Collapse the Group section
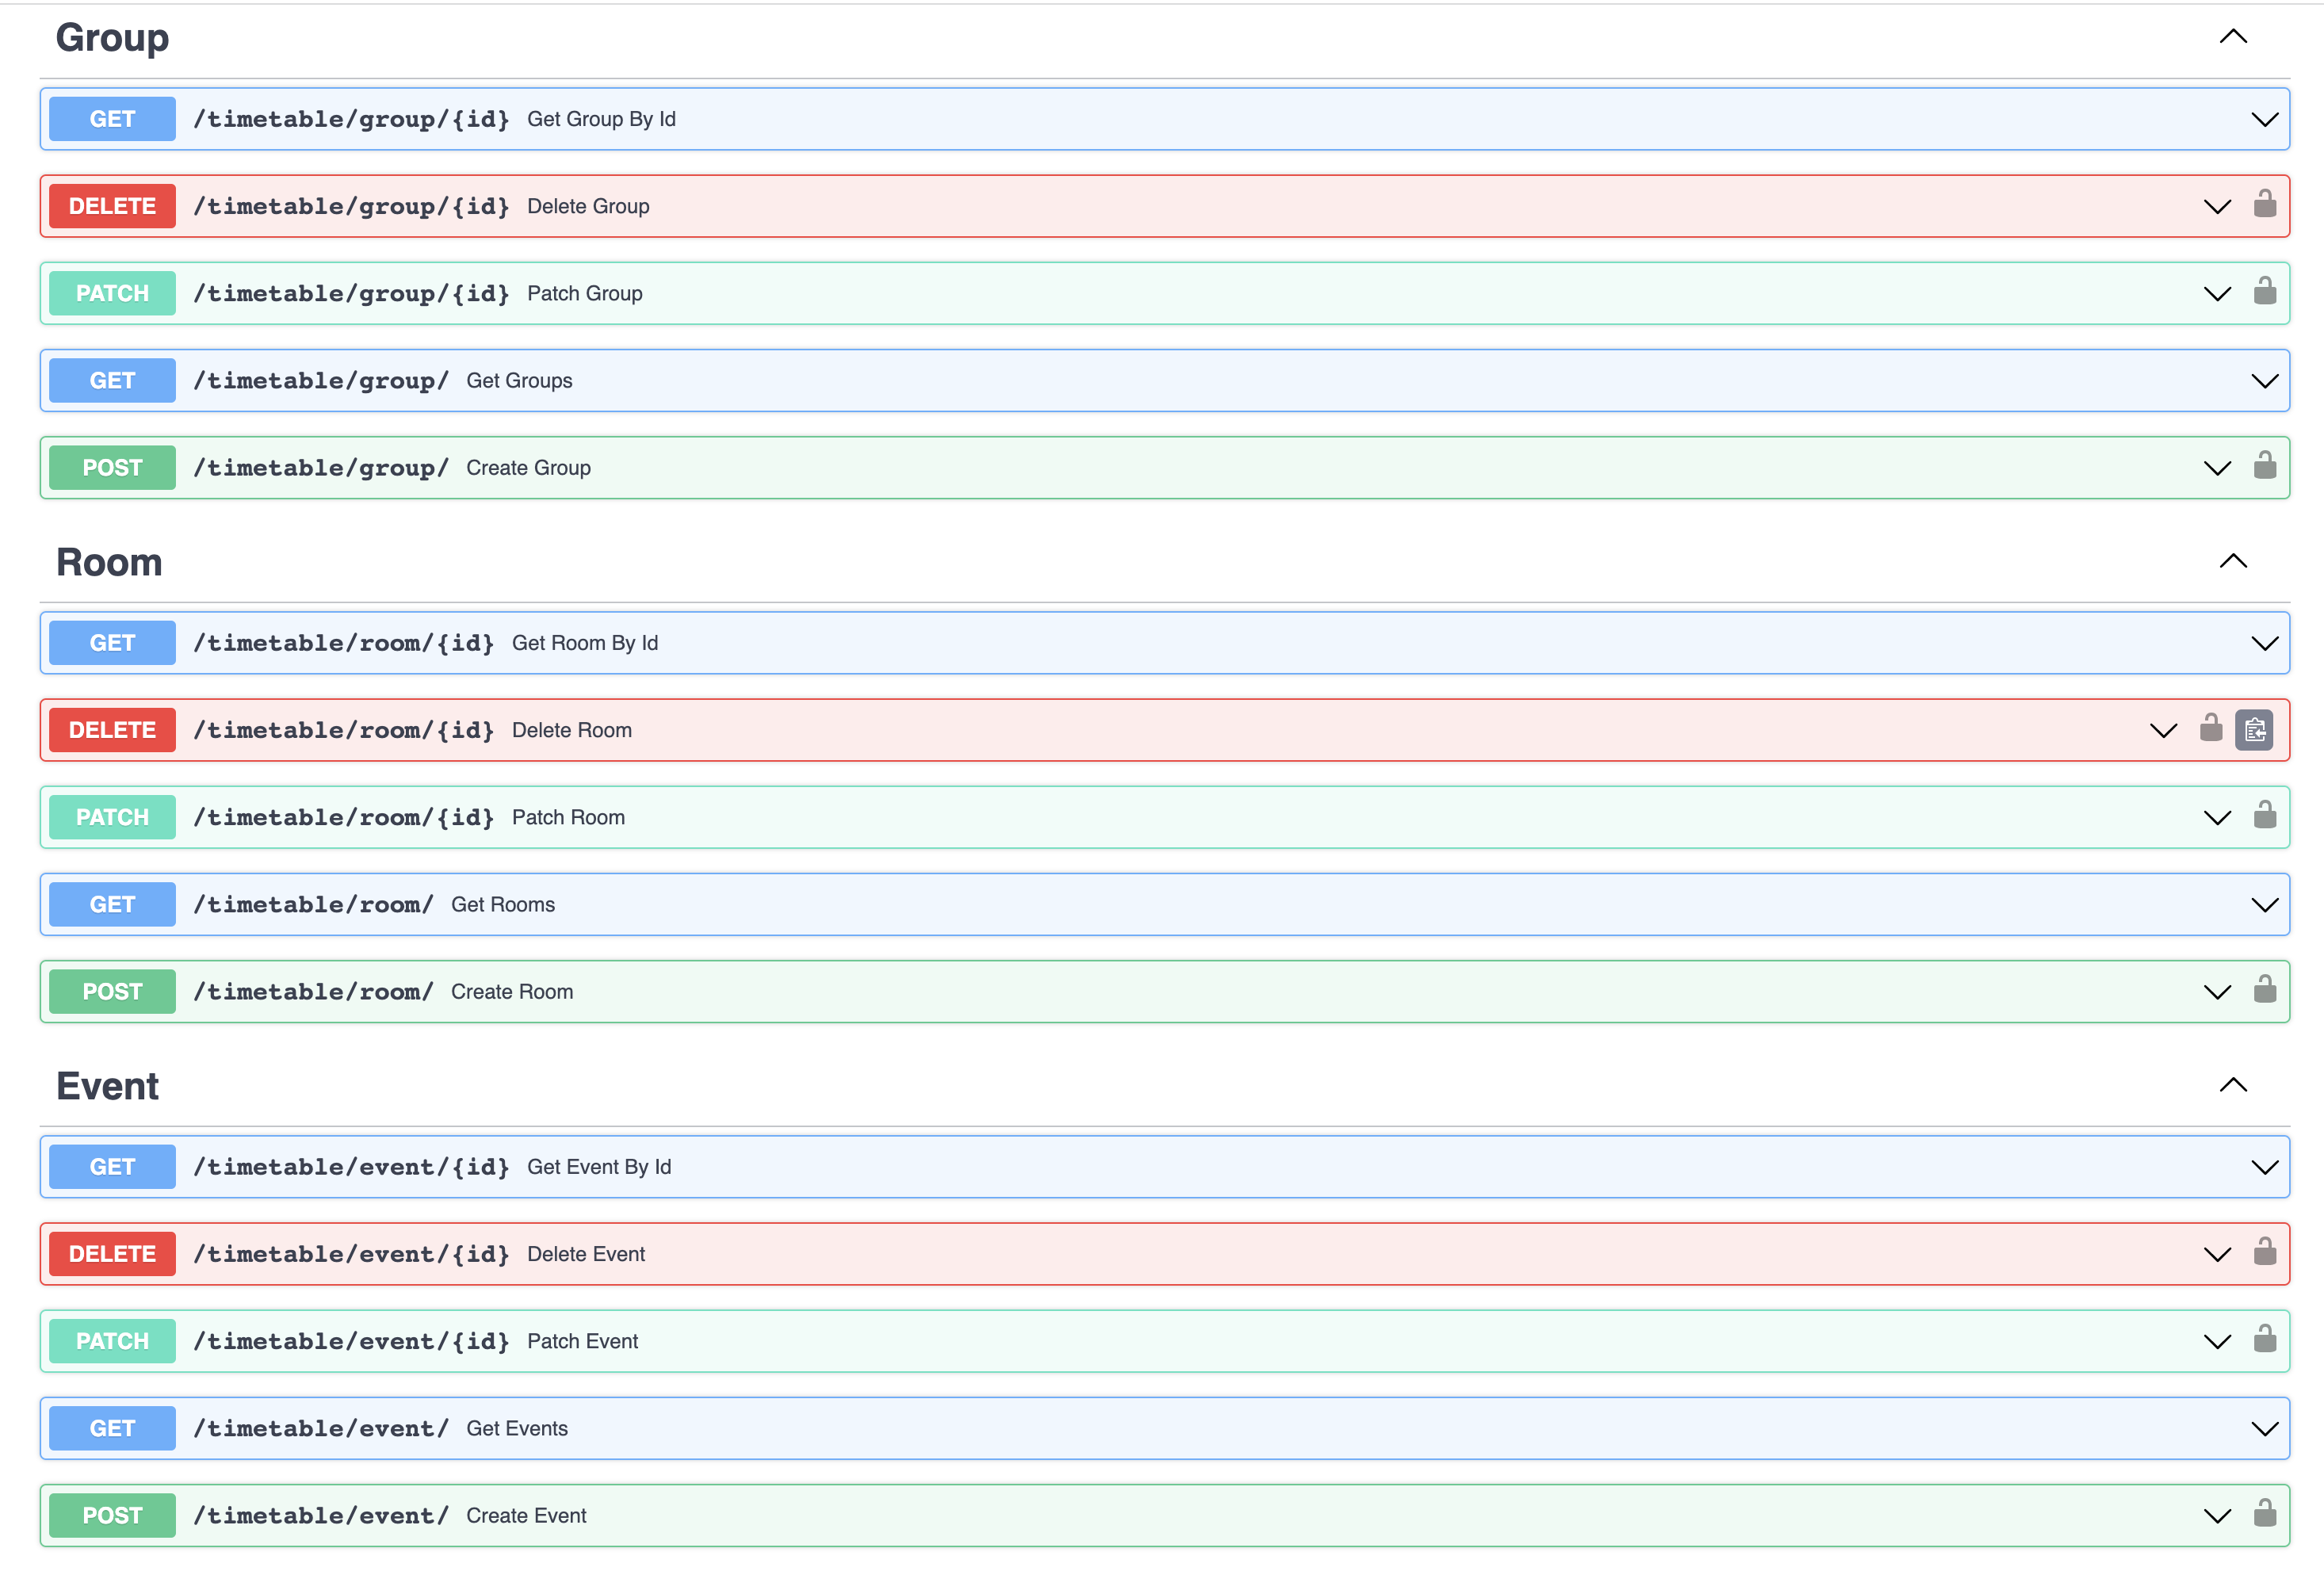2324x1571 pixels. point(2232,37)
